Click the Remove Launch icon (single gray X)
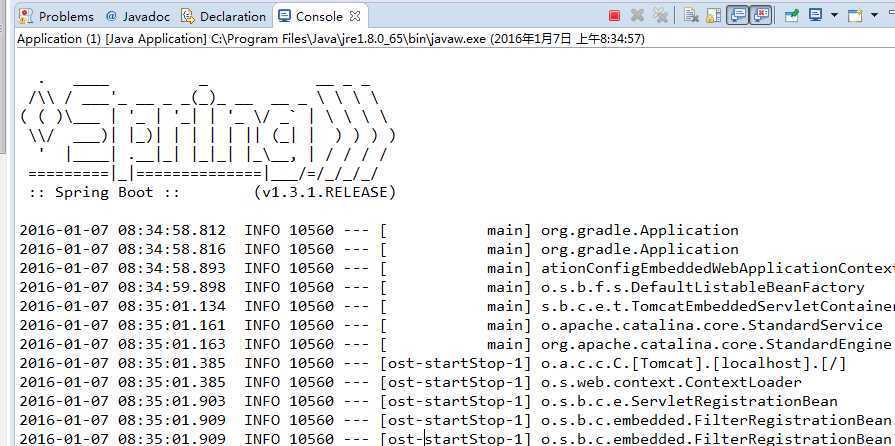Viewport: 895px width, 446px height. (637, 16)
